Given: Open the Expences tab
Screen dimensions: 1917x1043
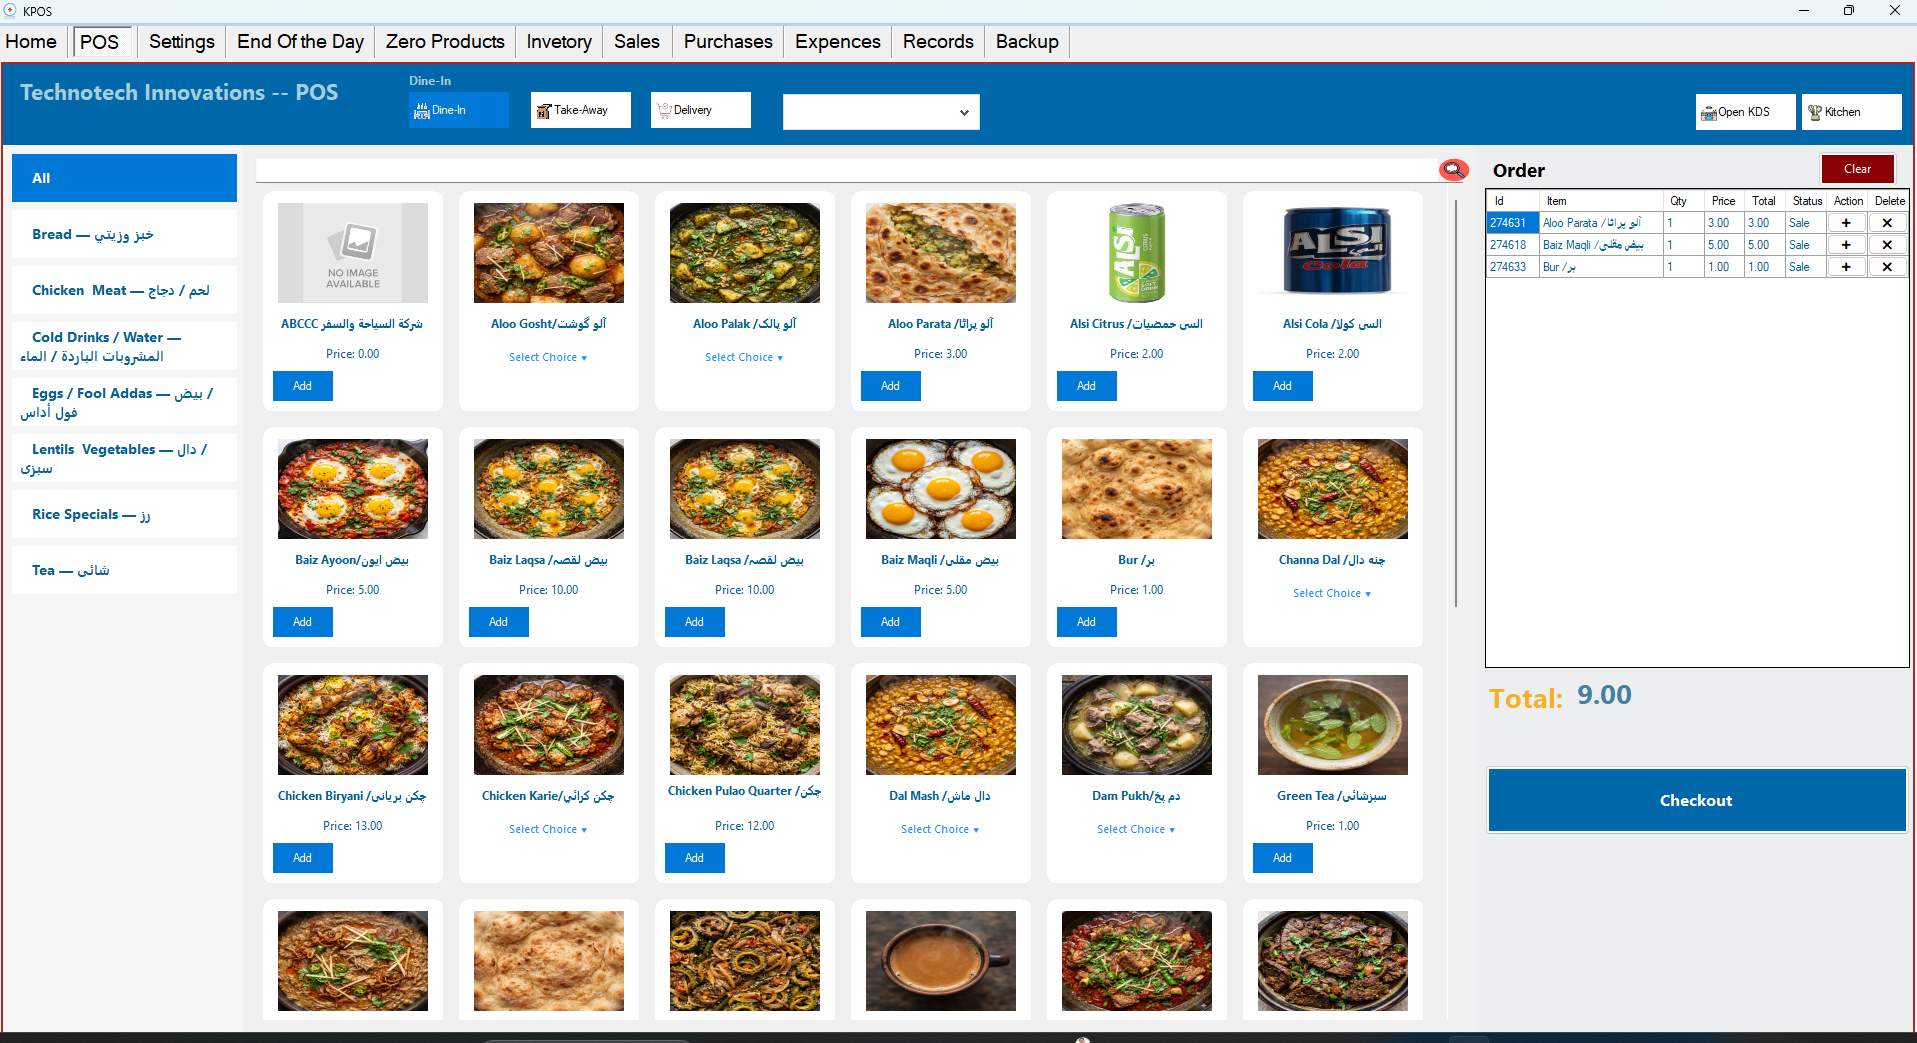Looking at the screenshot, I should pyautogui.click(x=838, y=42).
